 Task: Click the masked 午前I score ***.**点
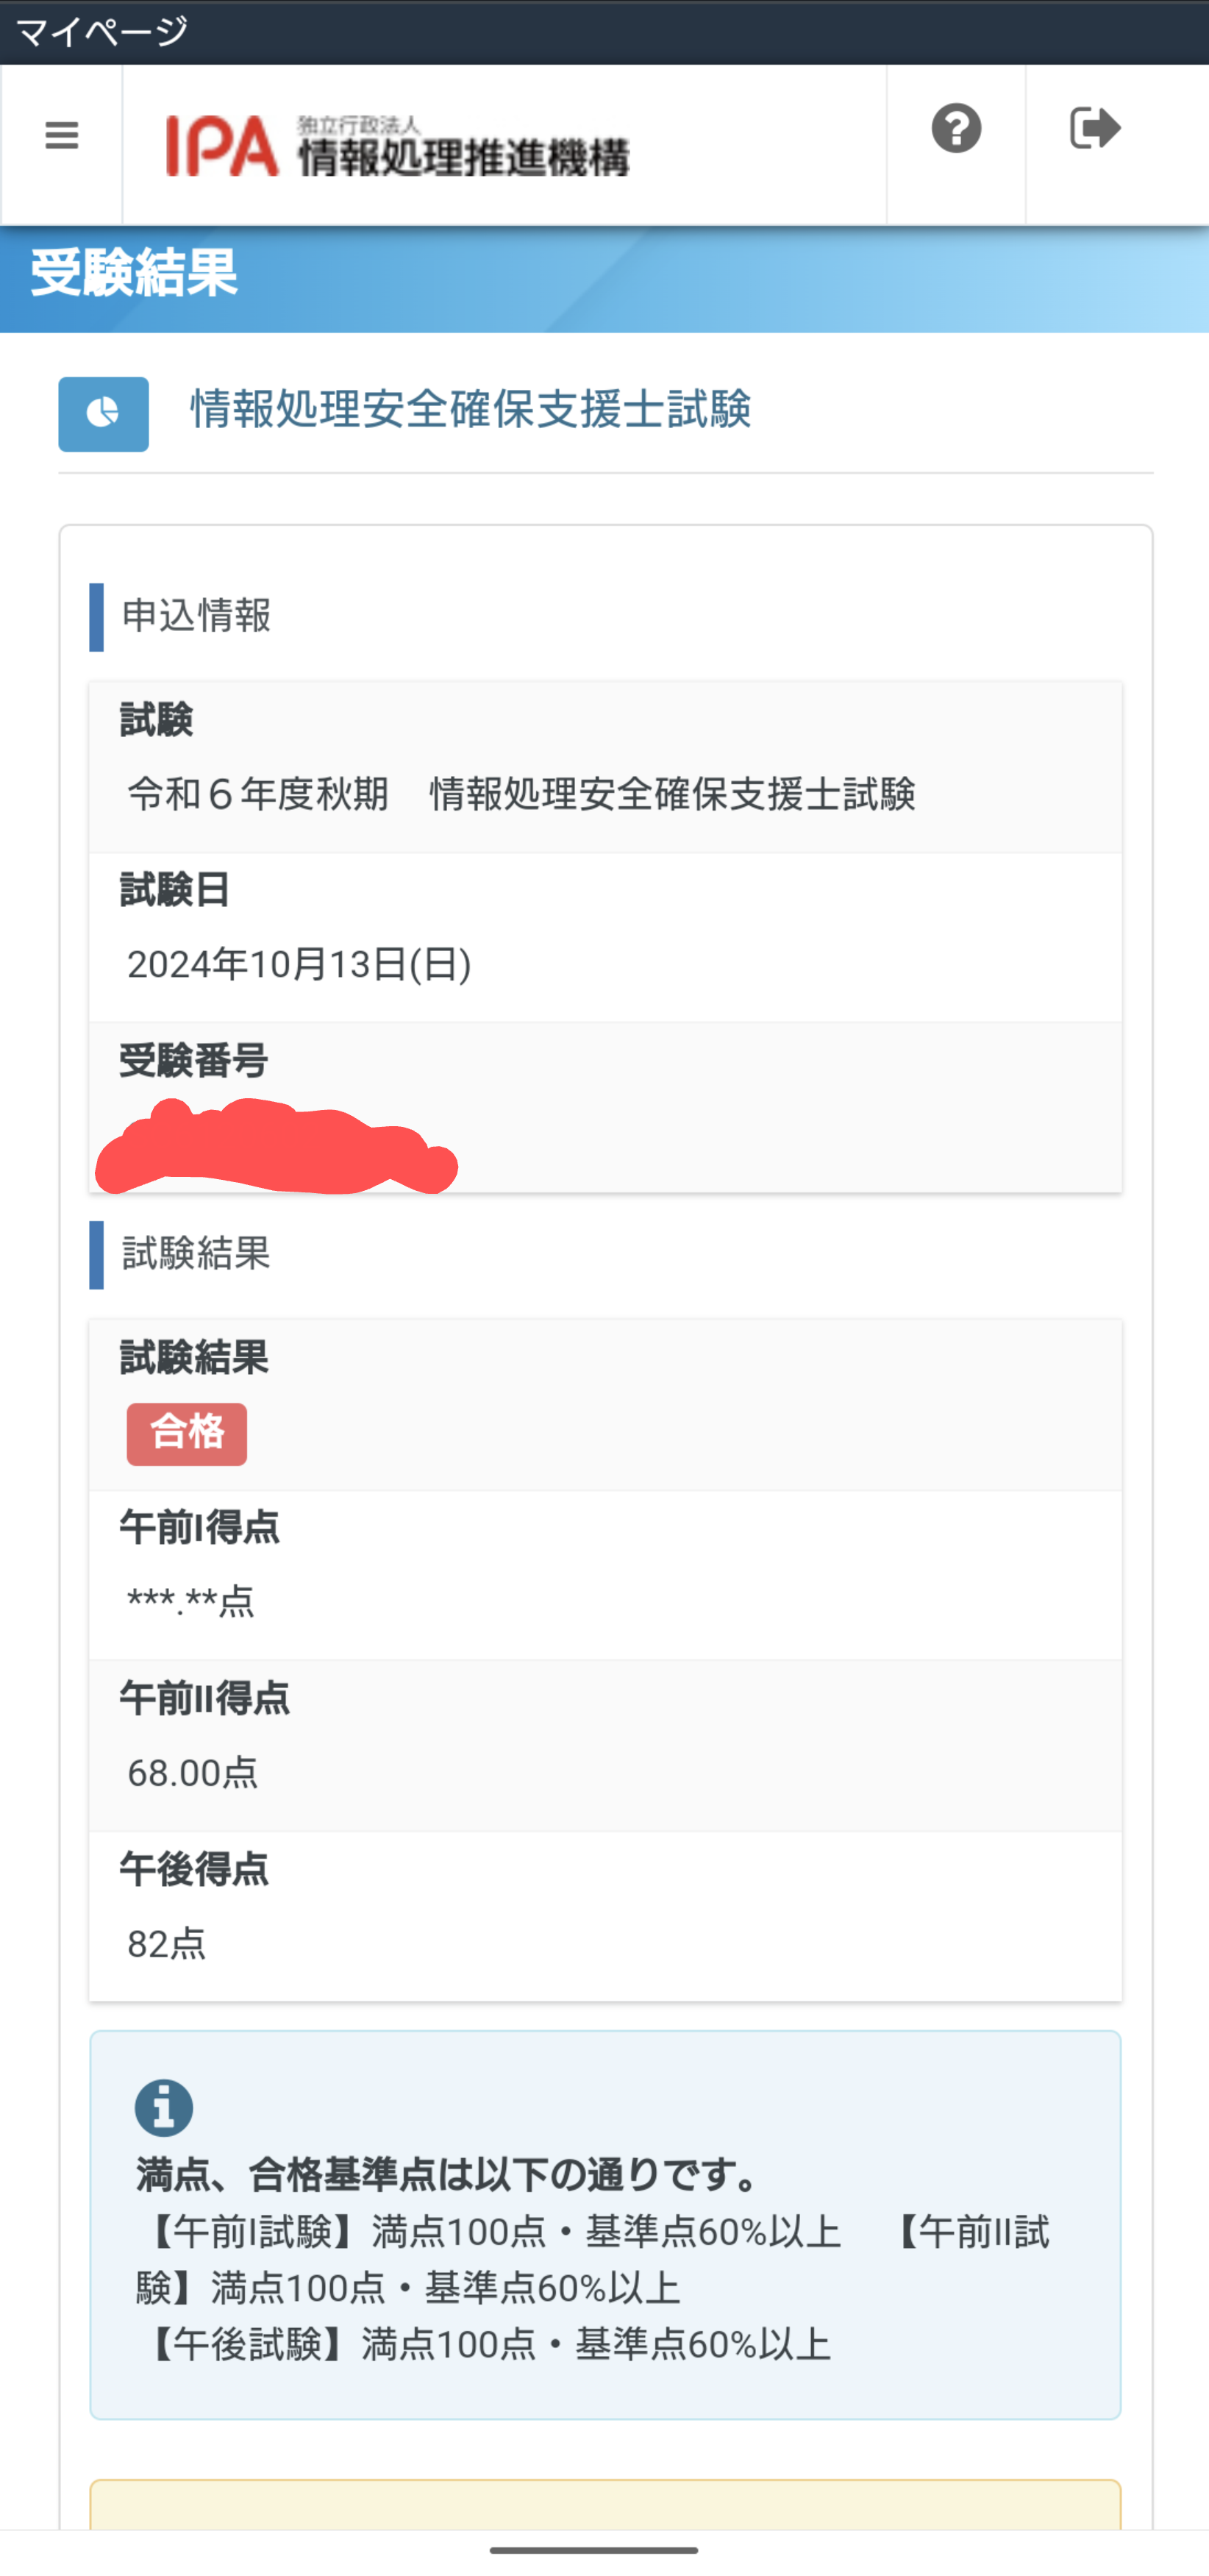pos(191,1602)
